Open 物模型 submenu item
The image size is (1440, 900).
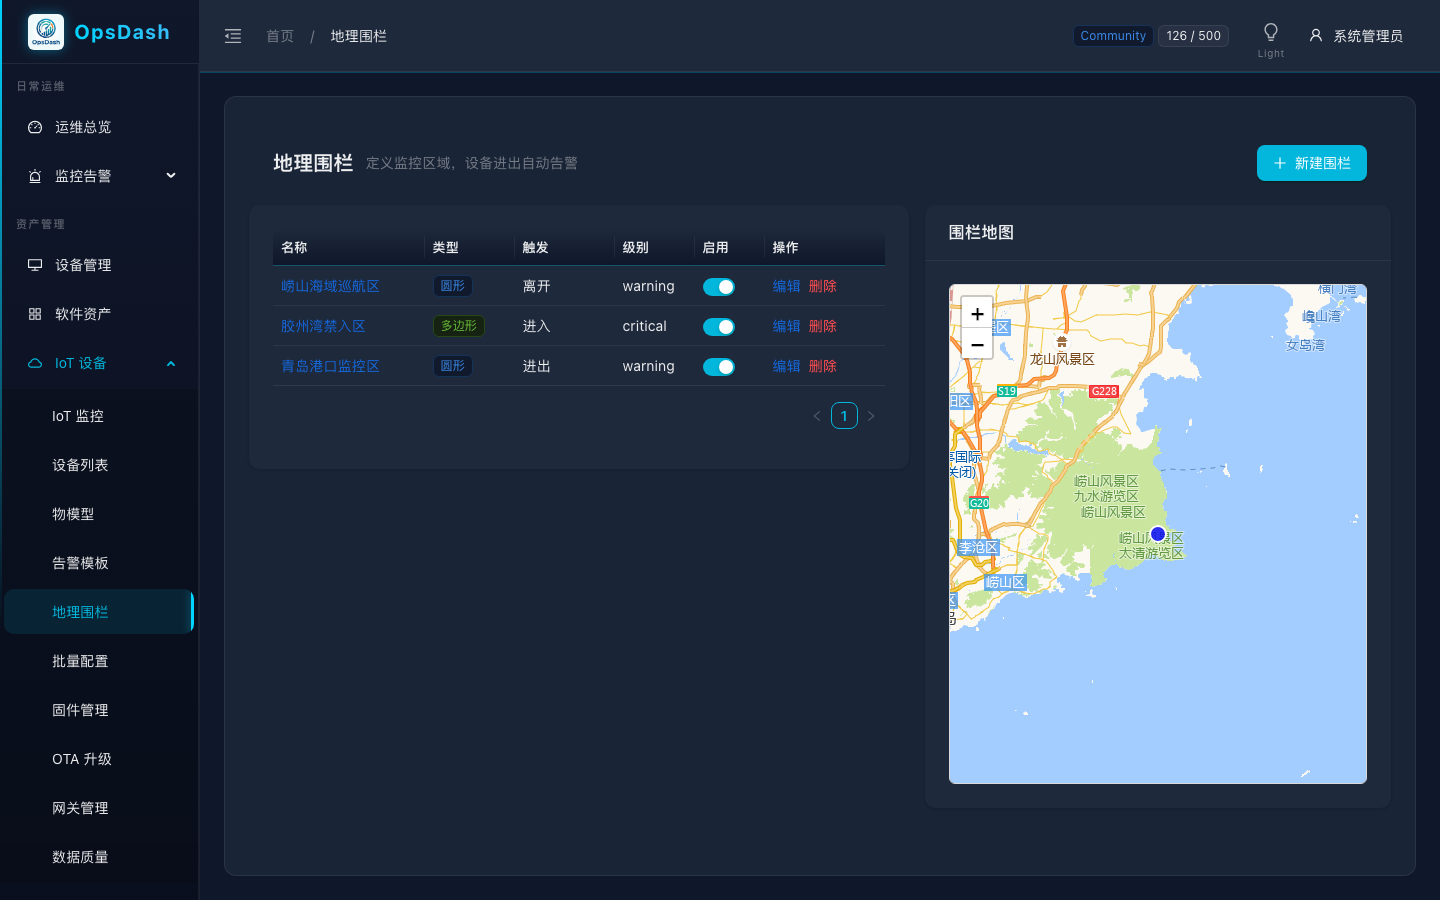point(99,514)
